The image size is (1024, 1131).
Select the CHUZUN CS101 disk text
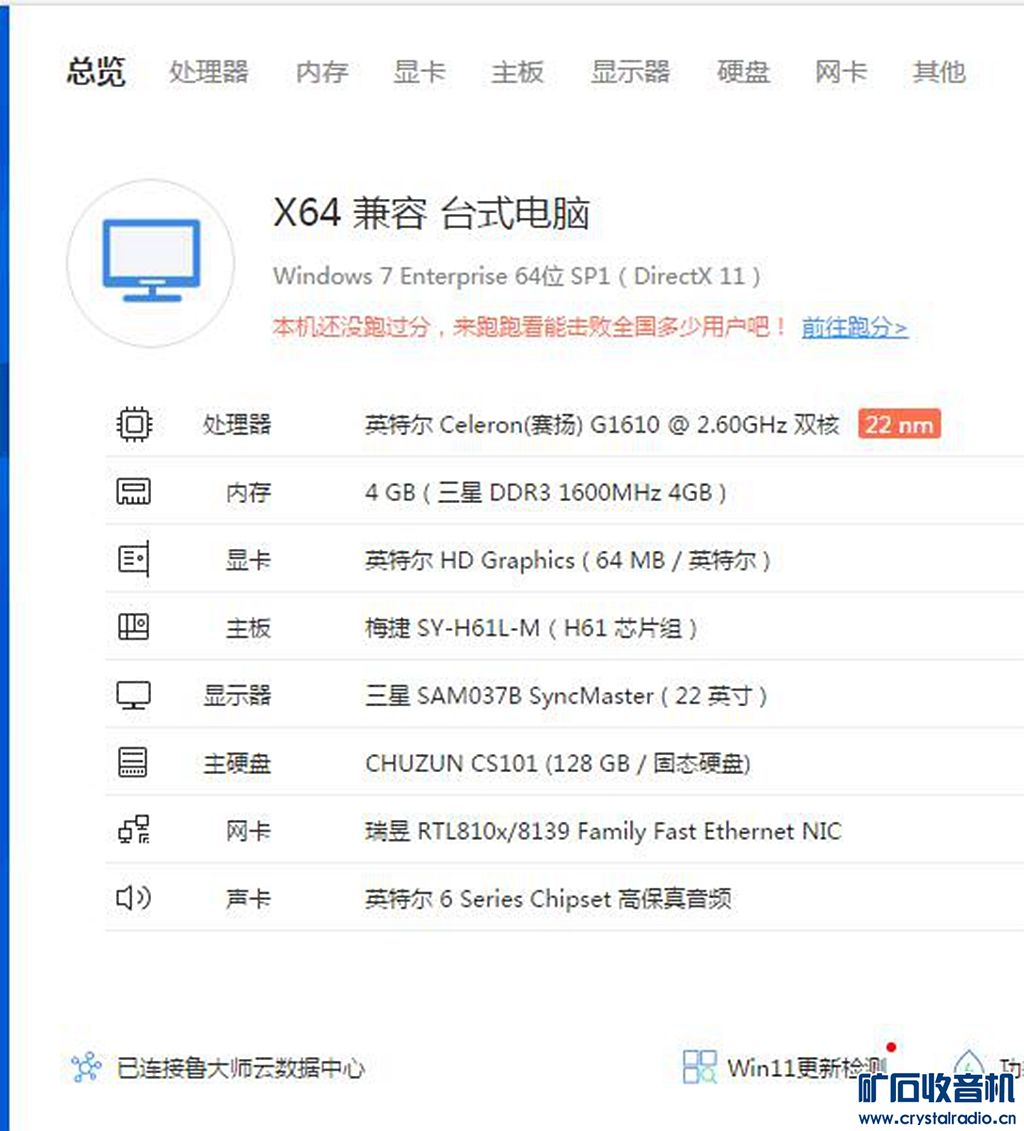(557, 763)
